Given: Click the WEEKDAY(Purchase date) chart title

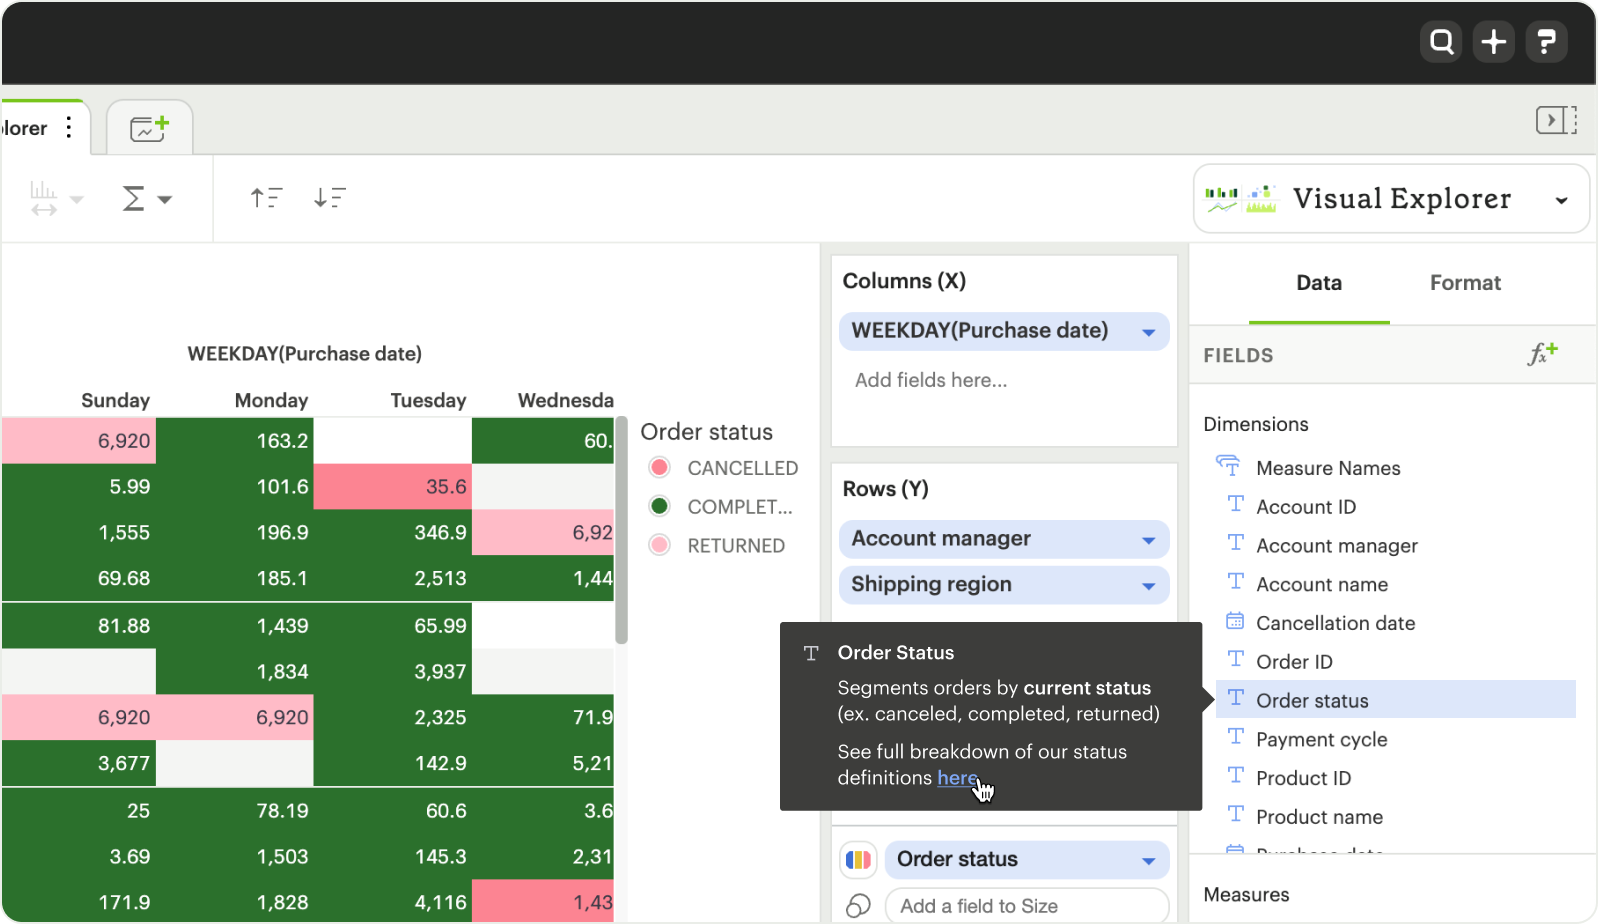Looking at the screenshot, I should pyautogui.click(x=304, y=354).
